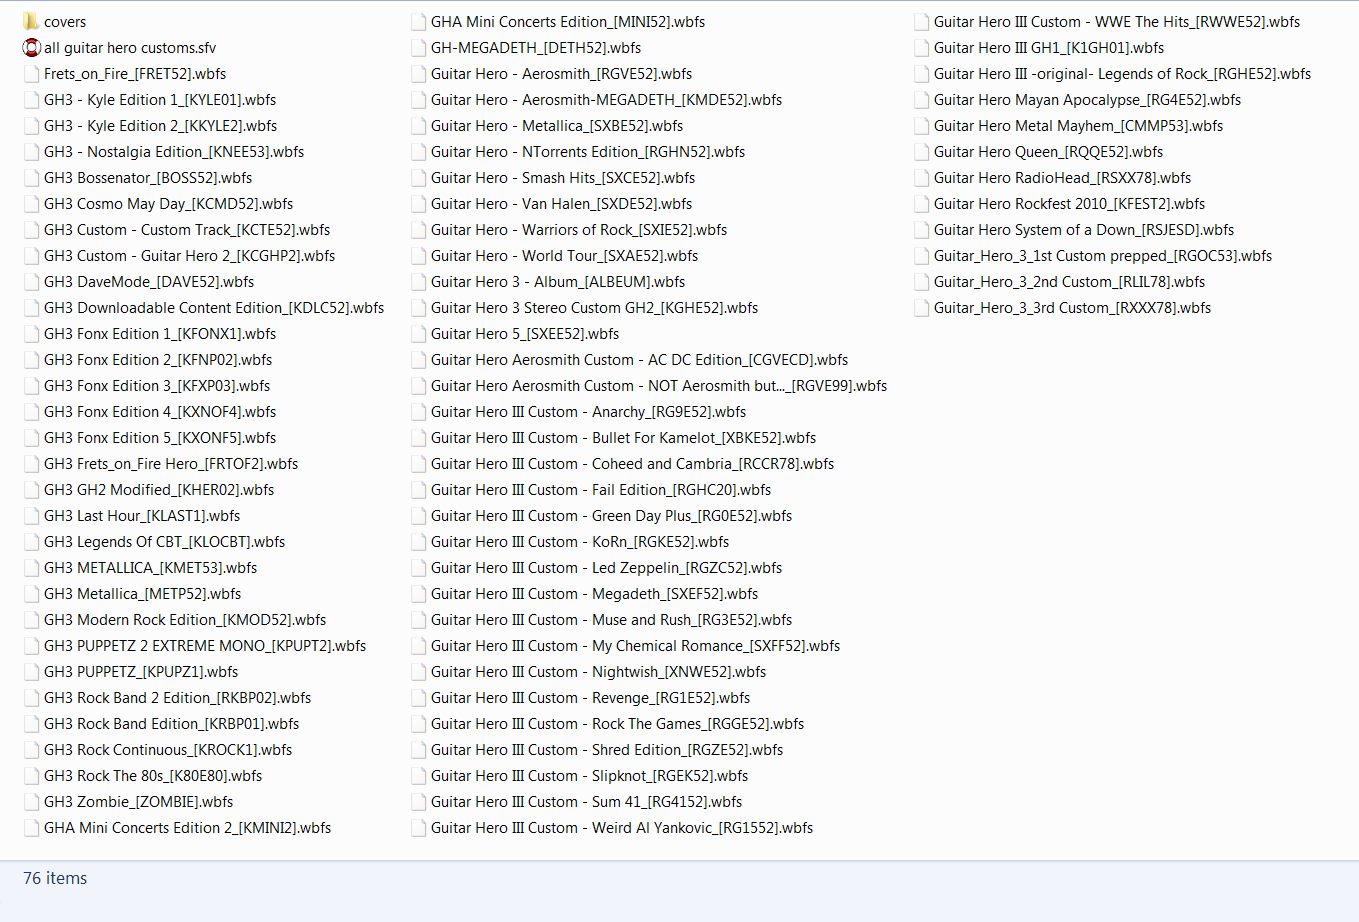Select icon for Guitar Hero Queen_[RQQE52].wbfs

[x=922, y=151]
